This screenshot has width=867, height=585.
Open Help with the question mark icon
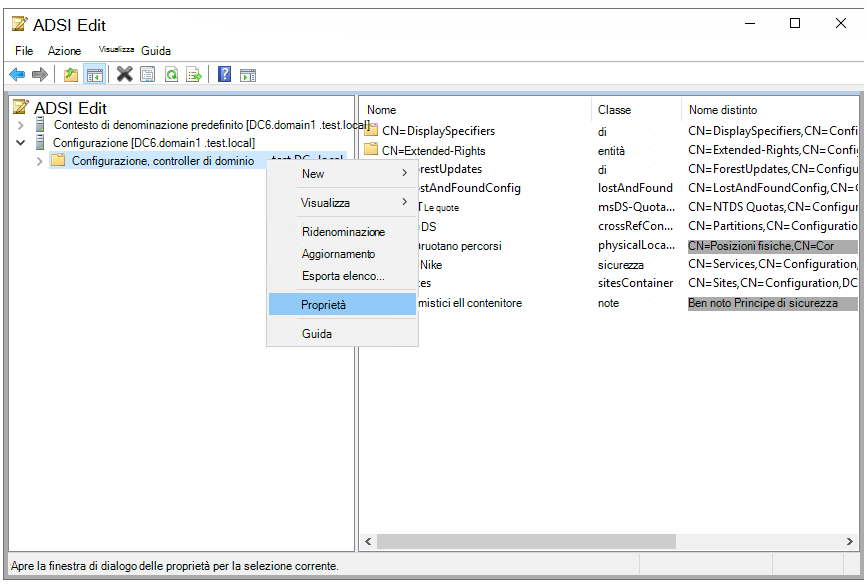click(223, 74)
